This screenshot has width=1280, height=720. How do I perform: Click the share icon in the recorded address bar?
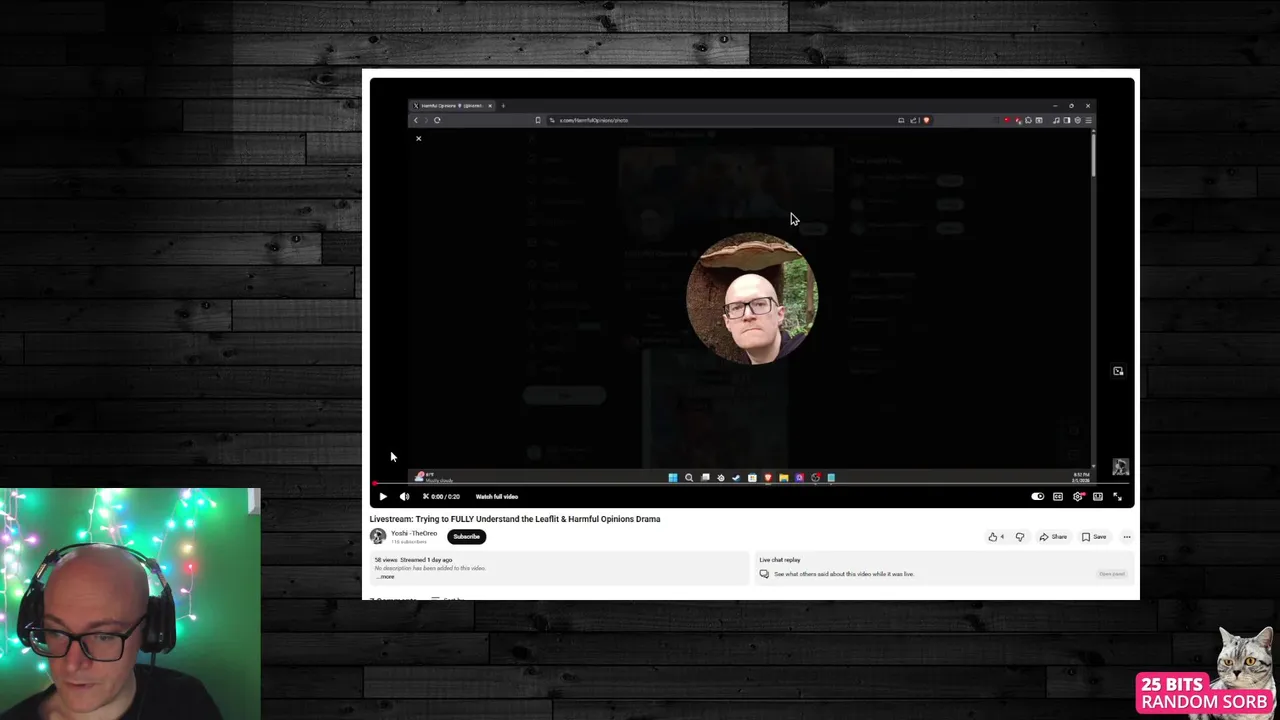(x=913, y=120)
